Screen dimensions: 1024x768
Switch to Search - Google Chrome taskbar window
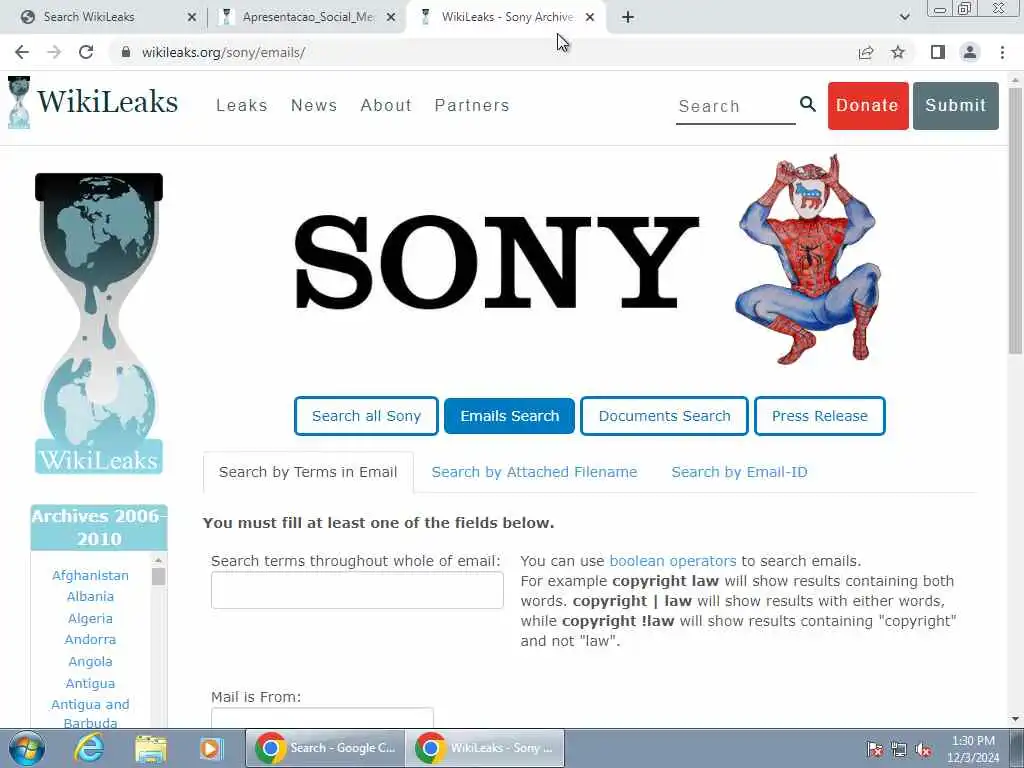tap(325, 748)
